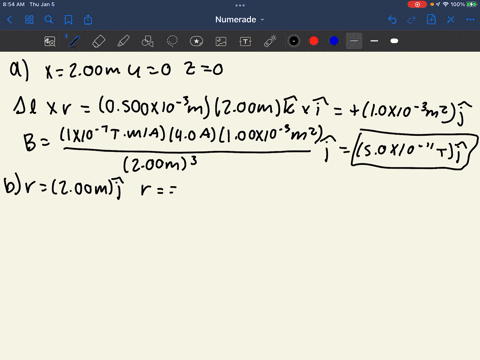Bookmark this page
The width and height of the screenshot is (480, 360).
68,20
